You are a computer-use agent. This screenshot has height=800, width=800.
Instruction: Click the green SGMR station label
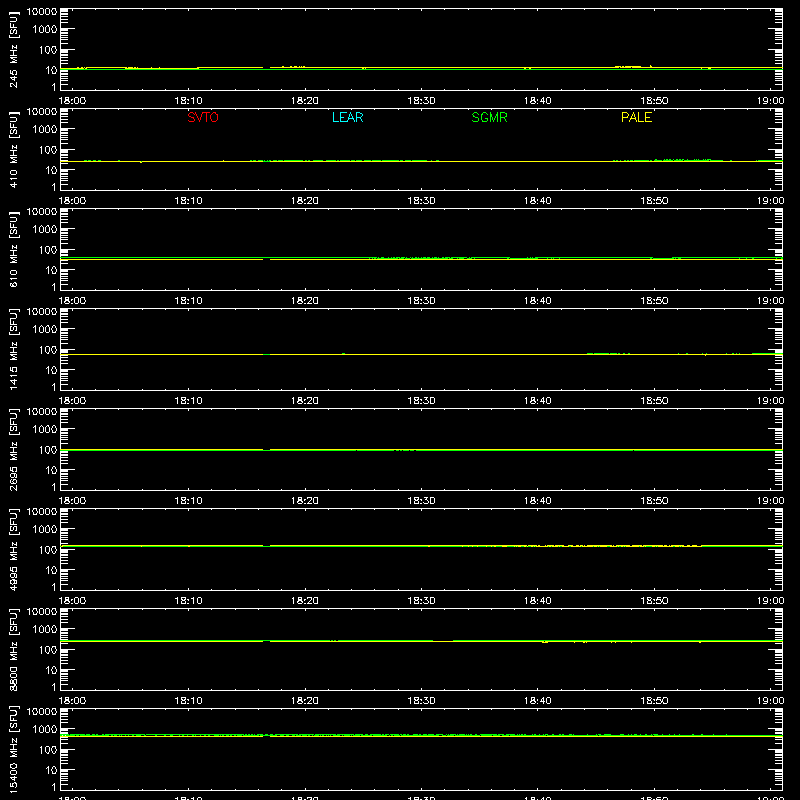[x=489, y=117]
